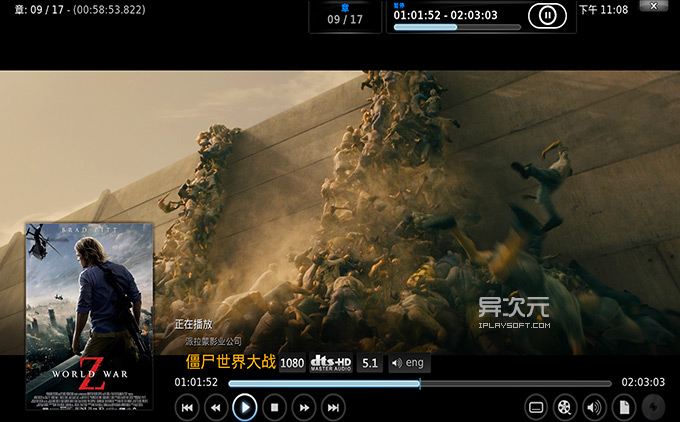680x422 pixels.
Task: Rewind the video playback
Action: coord(216,407)
